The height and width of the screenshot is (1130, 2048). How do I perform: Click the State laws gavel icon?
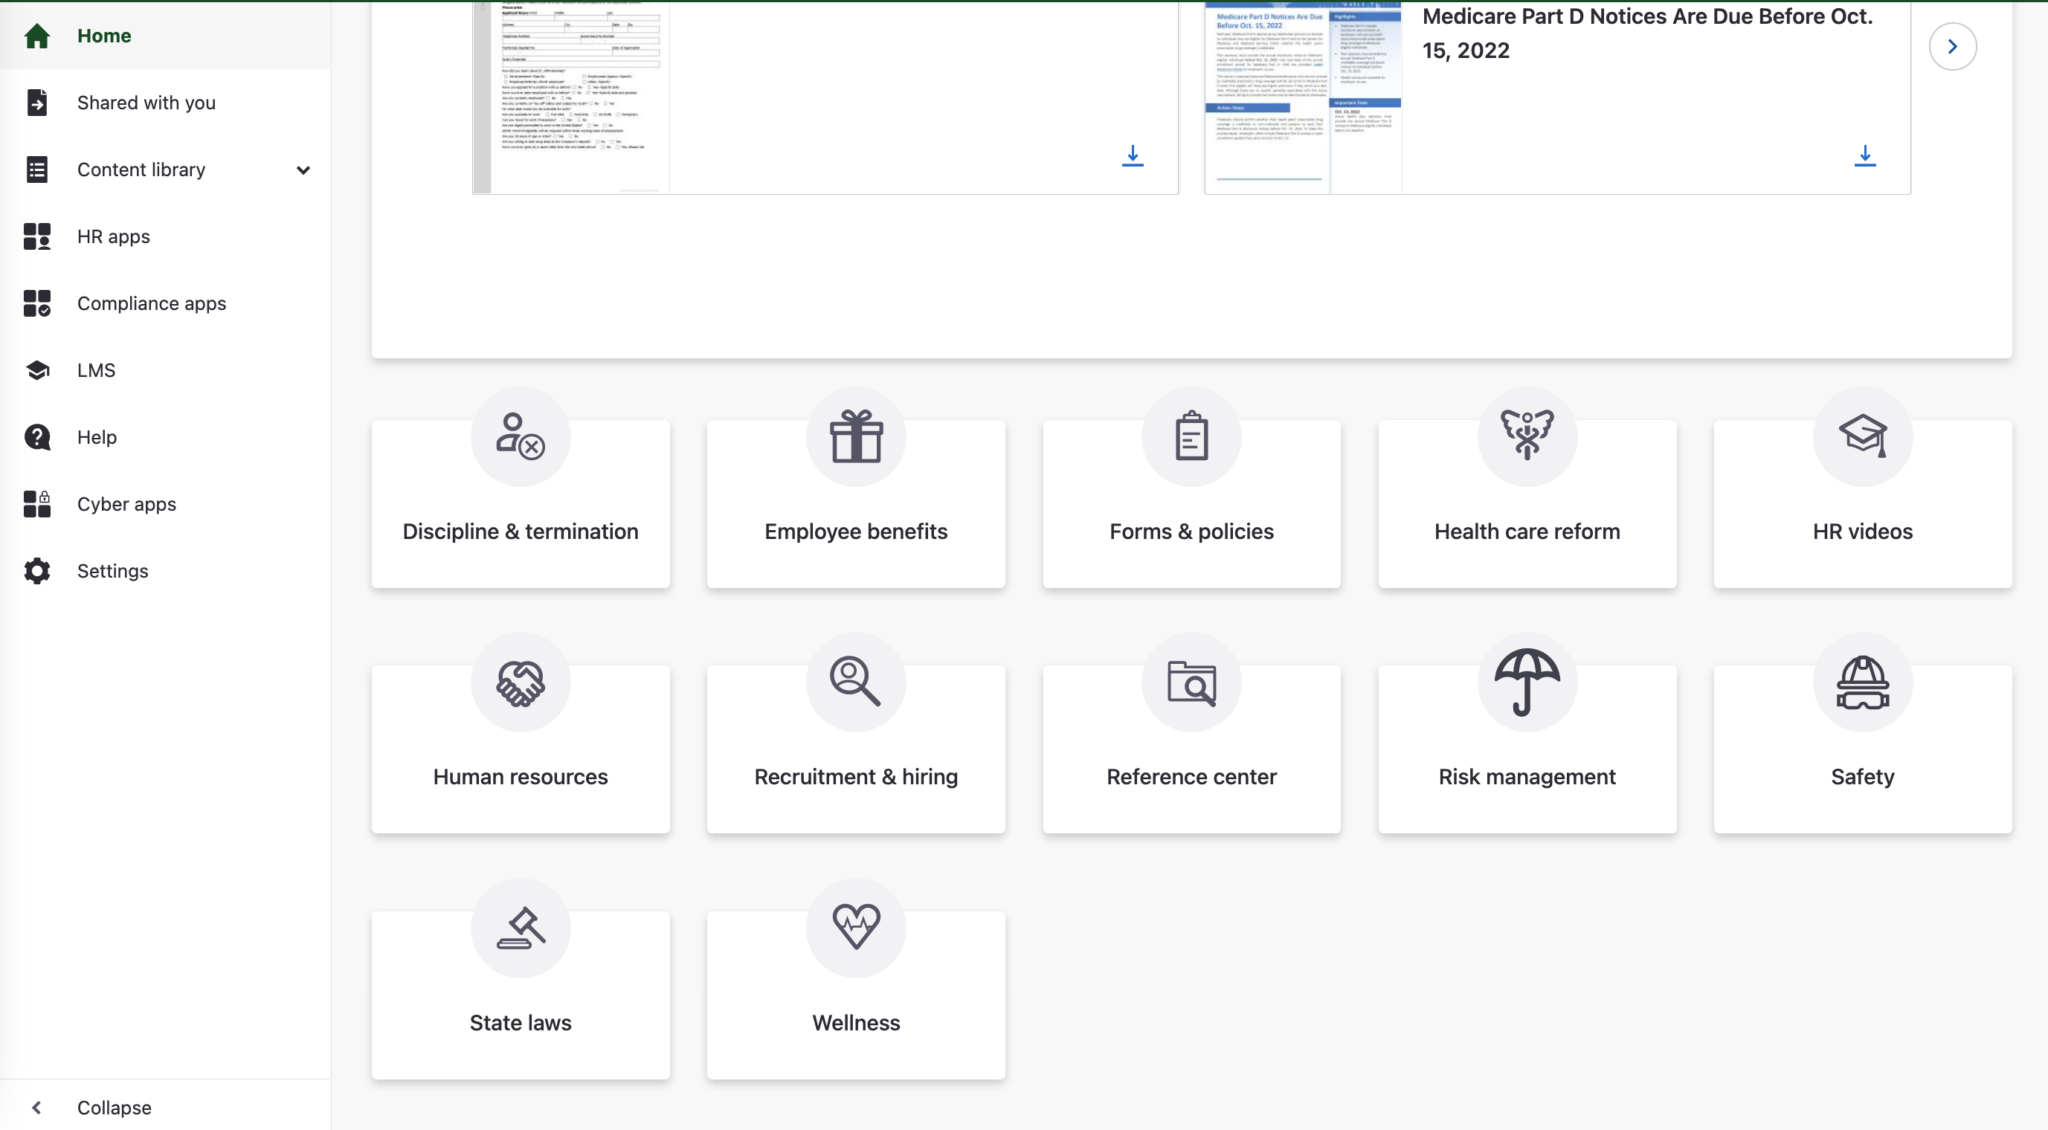520,927
